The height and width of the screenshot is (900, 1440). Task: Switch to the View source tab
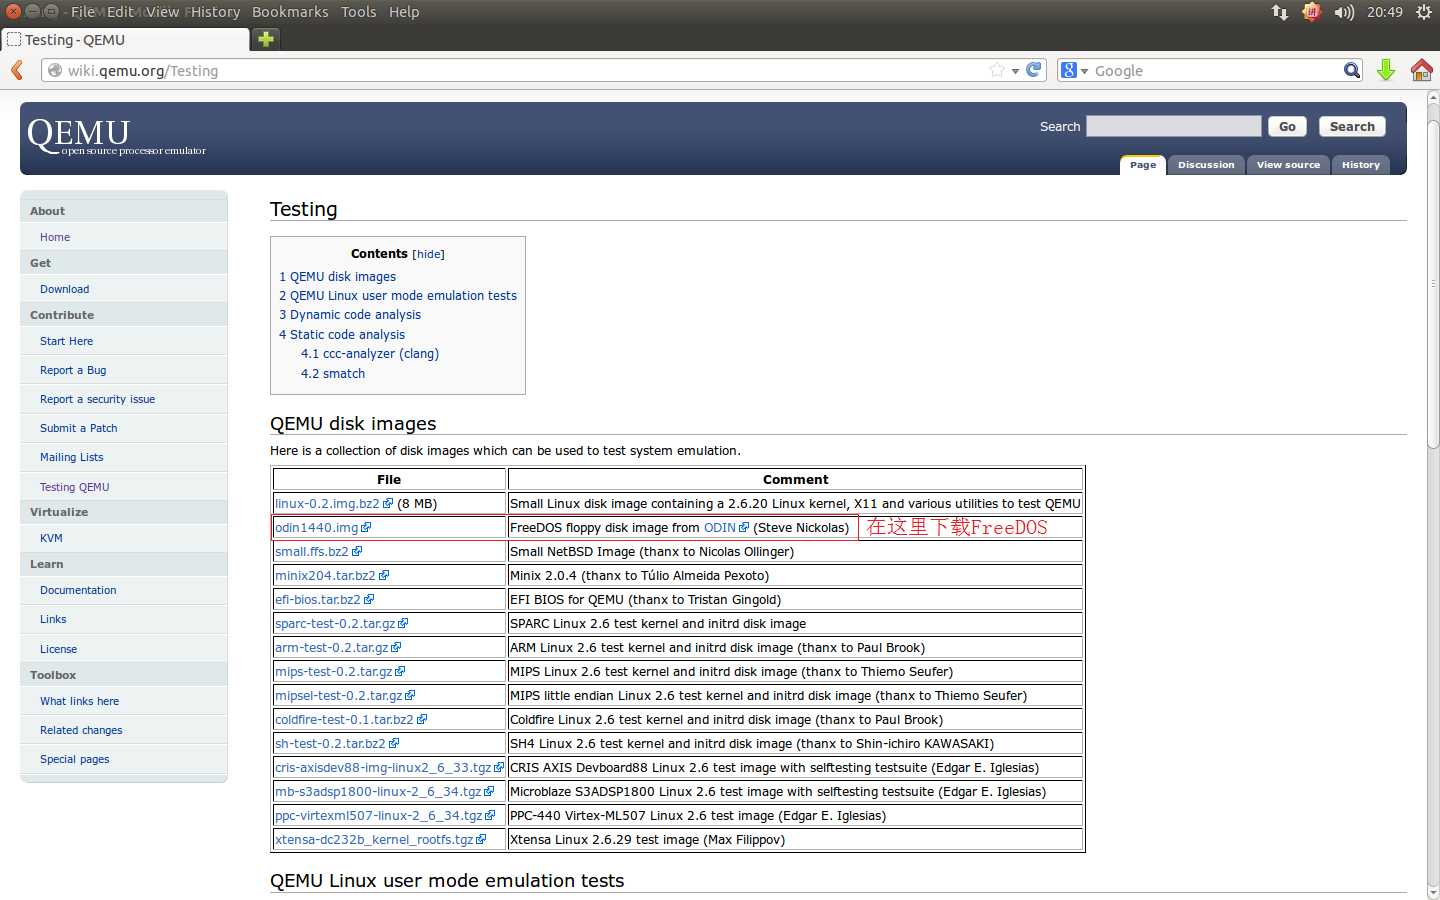pos(1288,165)
